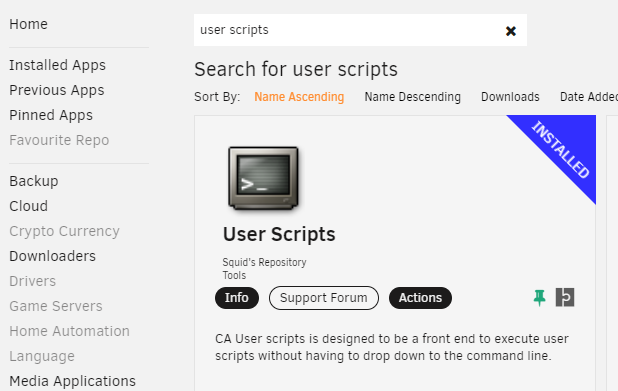Open the Info button for User Scripts
The height and width of the screenshot is (391, 618).
[x=237, y=298]
